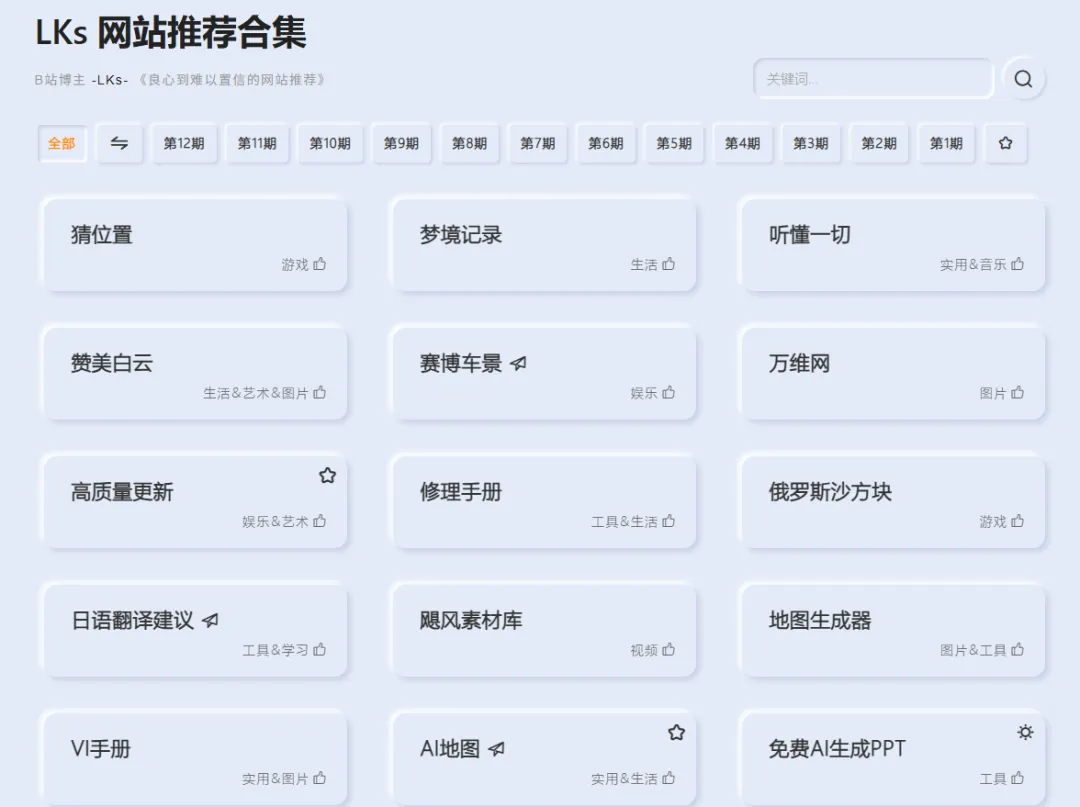Open the 赛博车景 website card
This screenshot has height=807, width=1080.
[544, 374]
